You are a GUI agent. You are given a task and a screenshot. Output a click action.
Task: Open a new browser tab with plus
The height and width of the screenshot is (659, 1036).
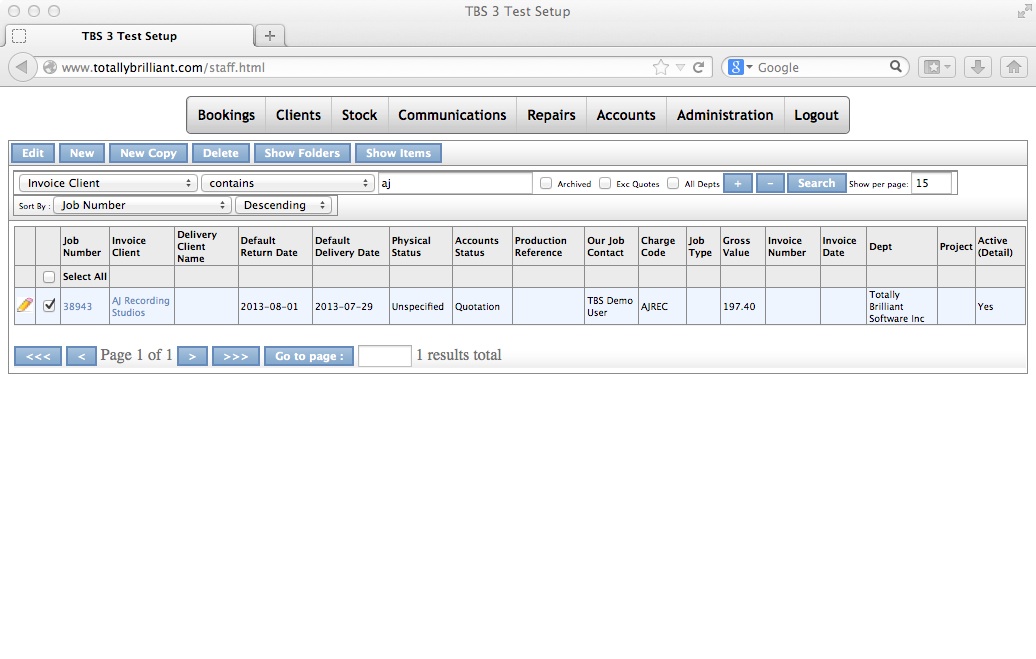point(270,36)
